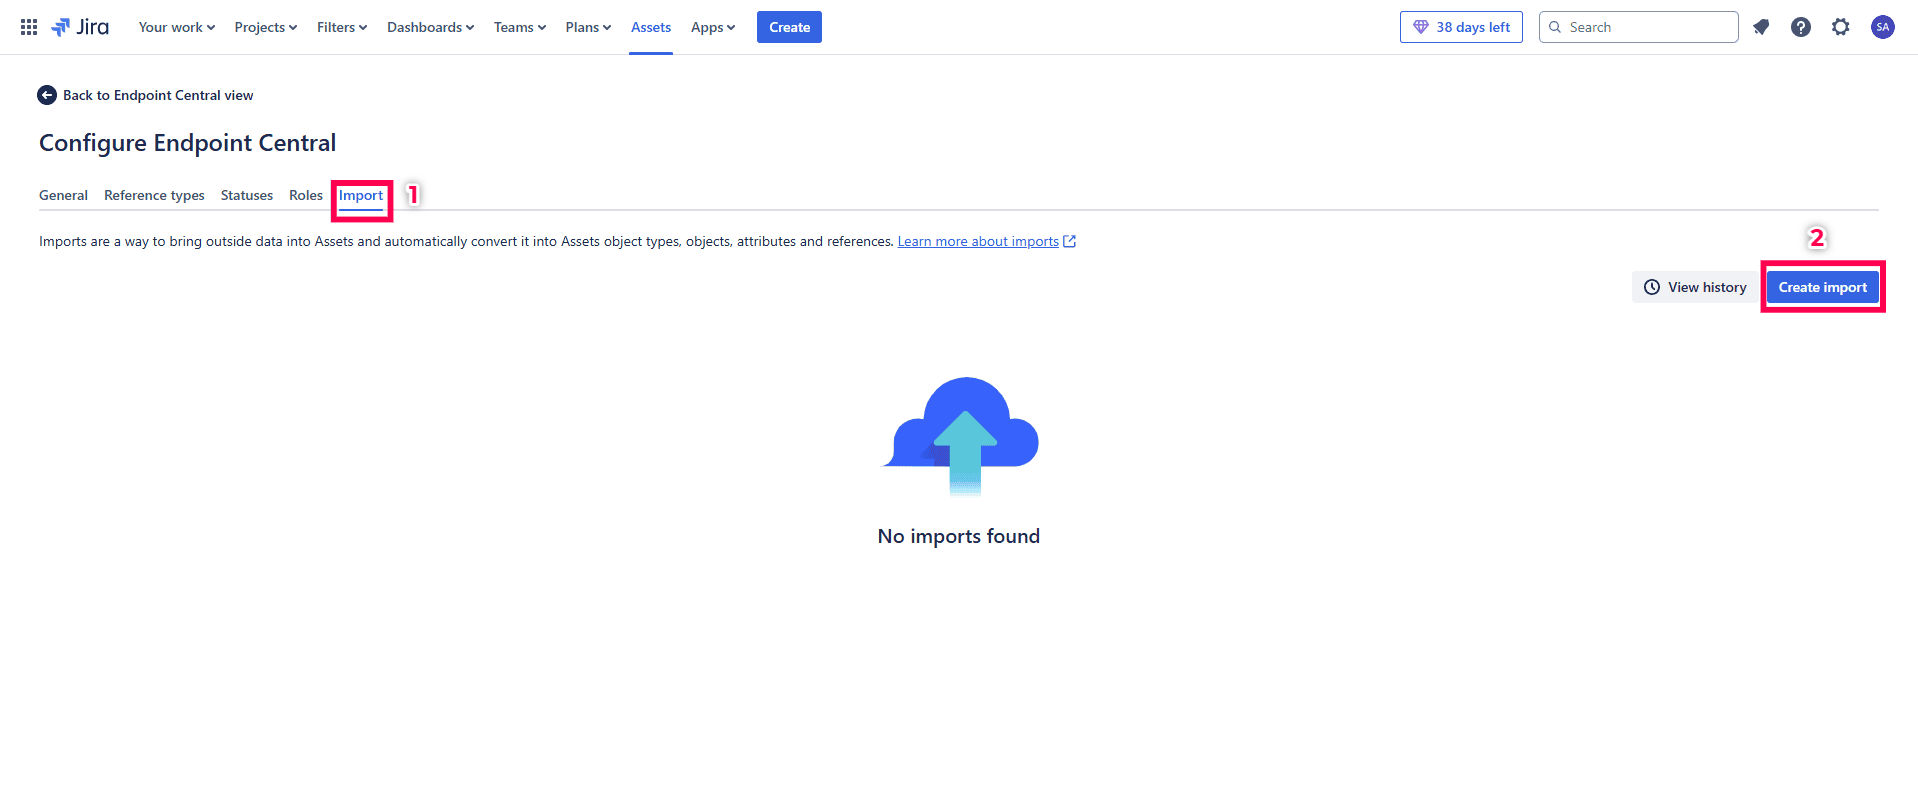Click the Configure Endpoint Central heading
Viewport: 1918px width, 793px height.
[188, 143]
